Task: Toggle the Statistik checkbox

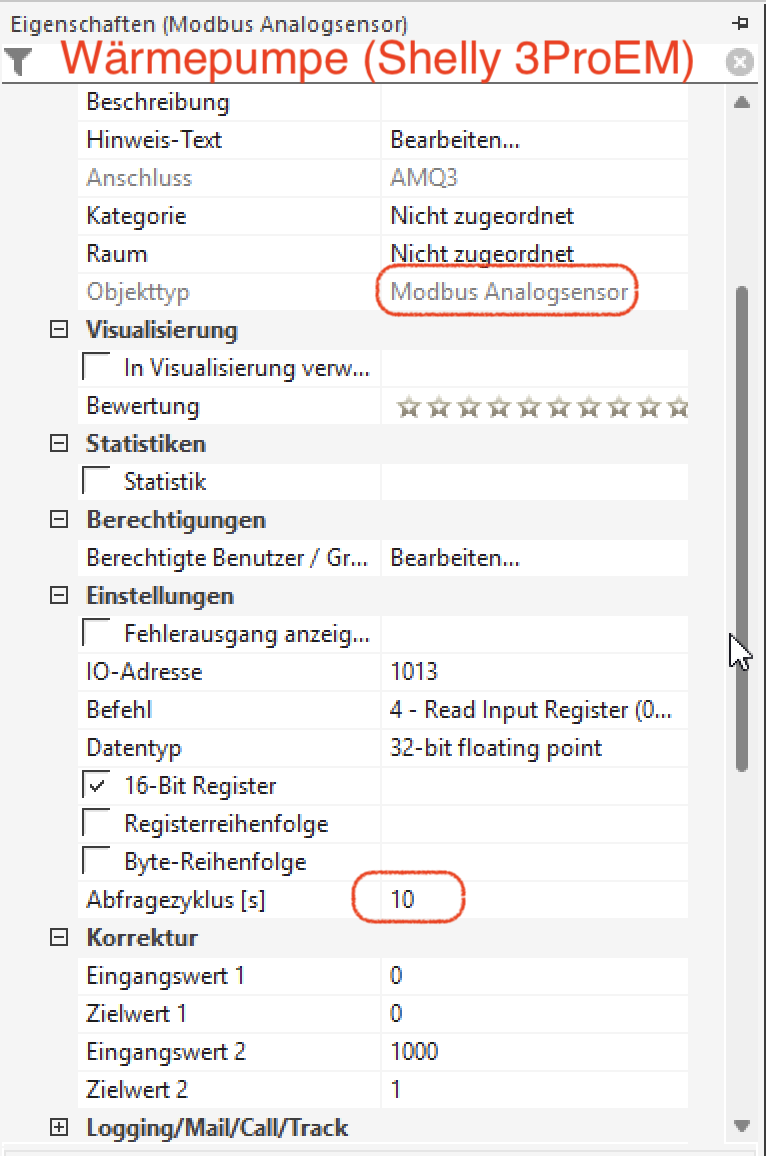Action: coord(98,482)
